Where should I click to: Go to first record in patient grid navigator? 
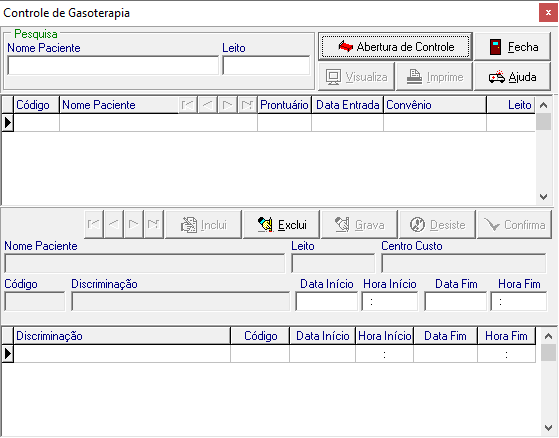click(x=188, y=105)
